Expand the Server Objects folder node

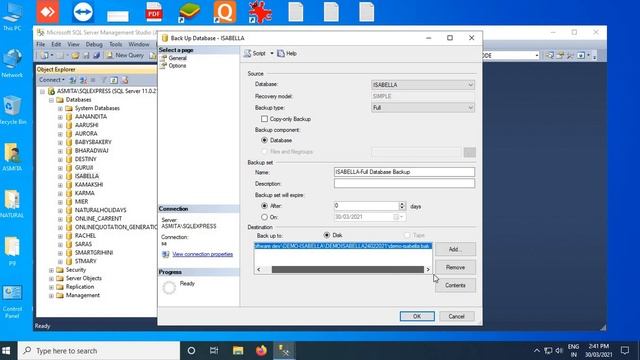[51, 279]
